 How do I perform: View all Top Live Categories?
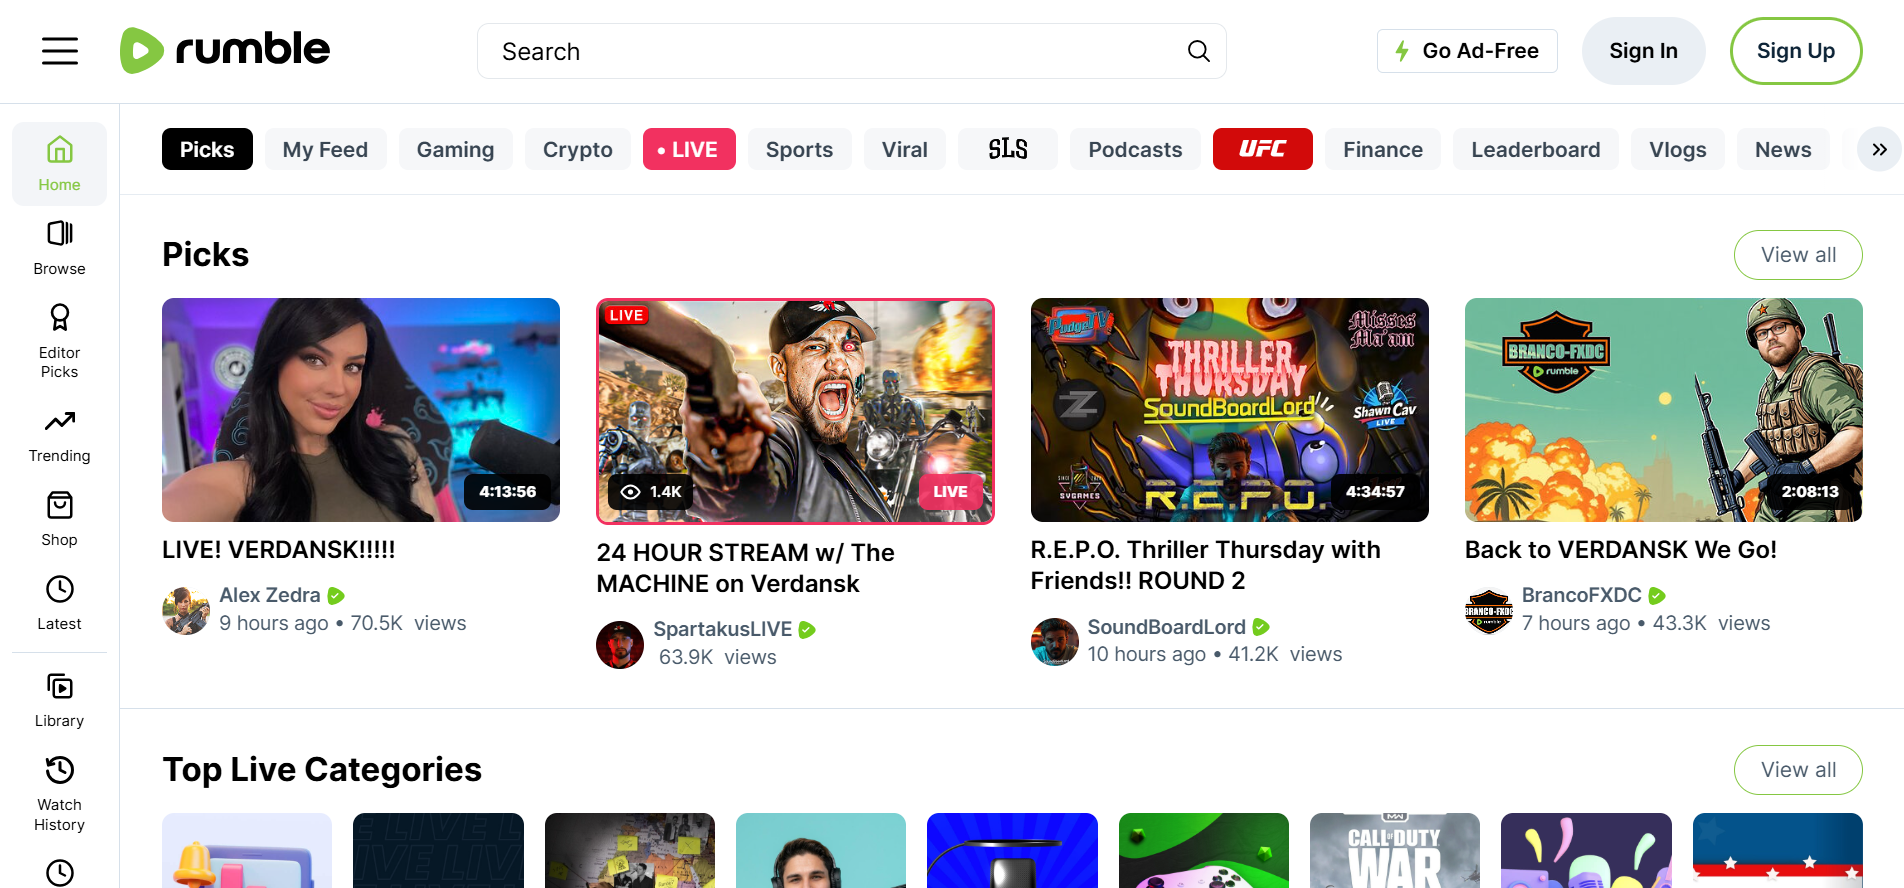tap(1798, 770)
